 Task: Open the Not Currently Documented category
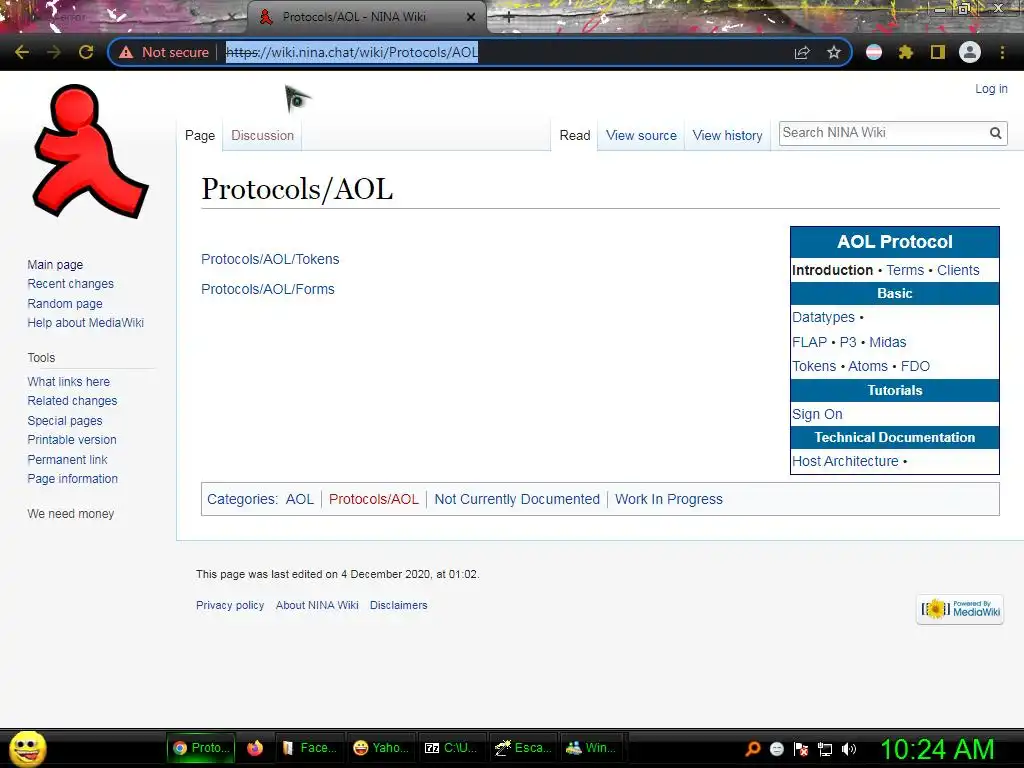pyautogui.click(x=517, y=500)
